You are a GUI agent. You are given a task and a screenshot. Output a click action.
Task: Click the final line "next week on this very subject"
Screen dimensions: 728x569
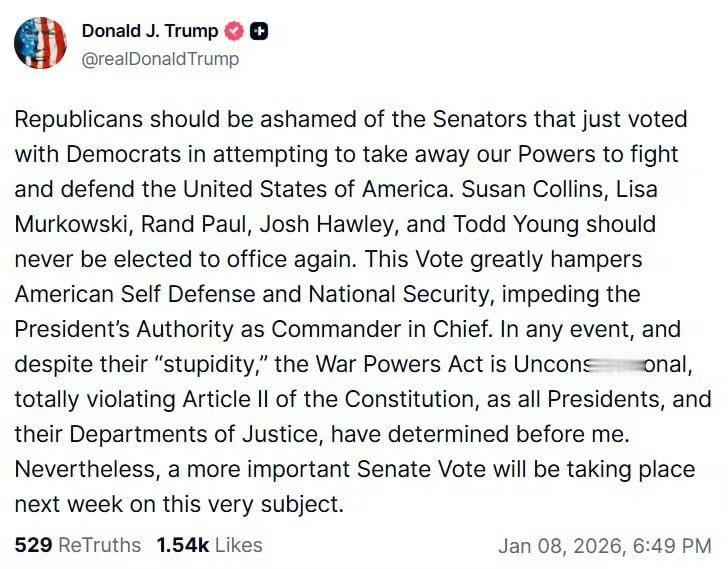pos(179,504)
